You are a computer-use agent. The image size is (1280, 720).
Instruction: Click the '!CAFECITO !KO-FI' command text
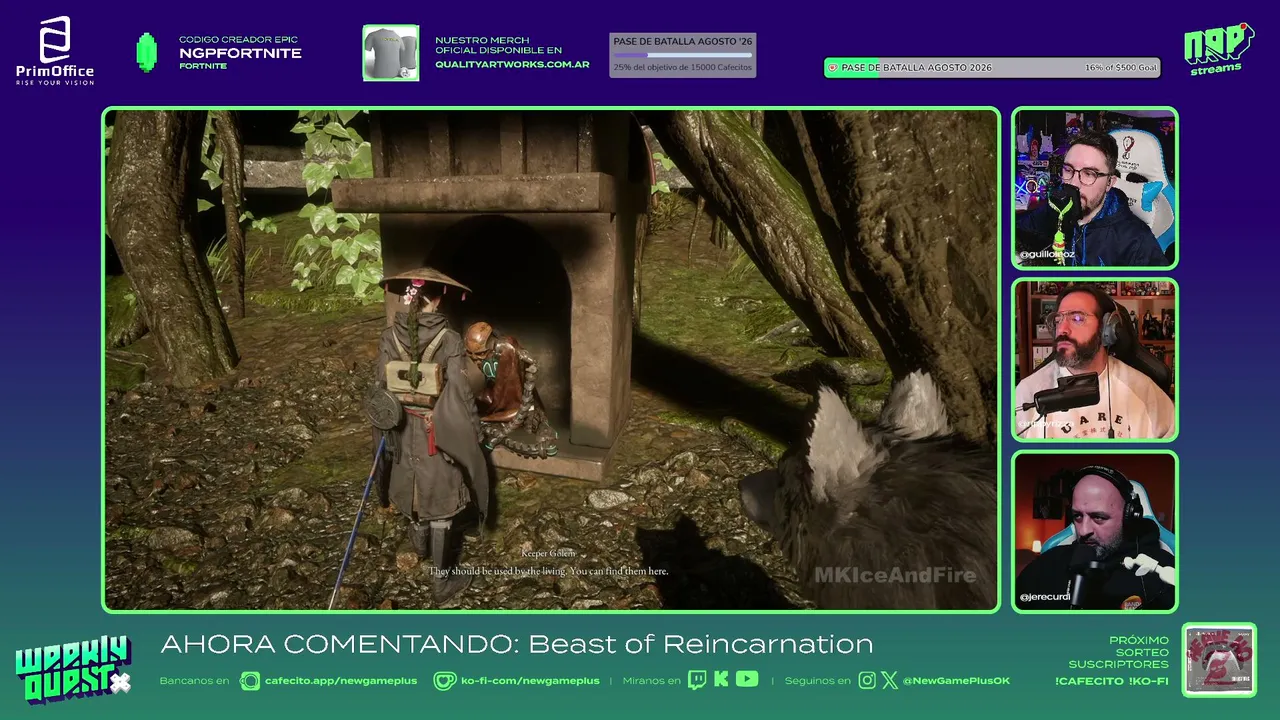coord(1111,681)
